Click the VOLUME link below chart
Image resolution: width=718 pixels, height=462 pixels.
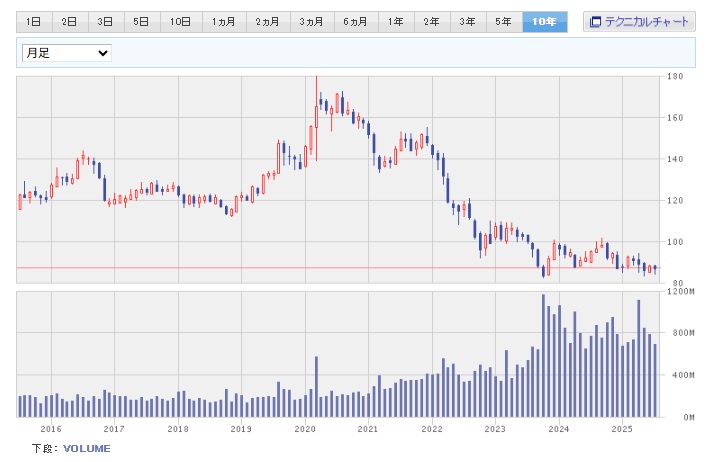[x=87, y=448]
